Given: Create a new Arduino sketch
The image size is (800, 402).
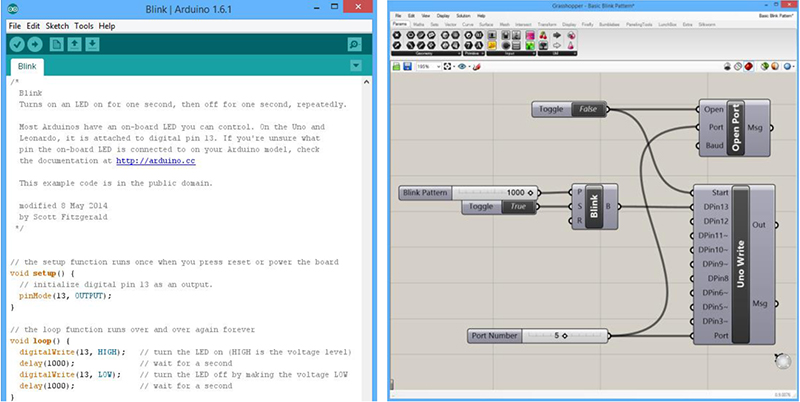Looking at the screenshot, I should [x=57, y=45].
